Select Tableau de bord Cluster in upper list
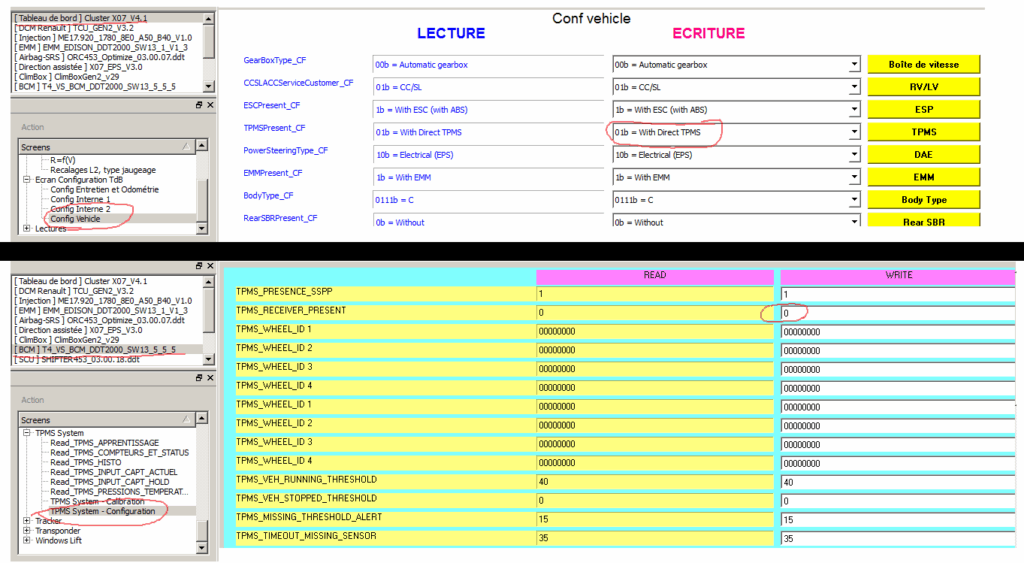 (80, 18)
